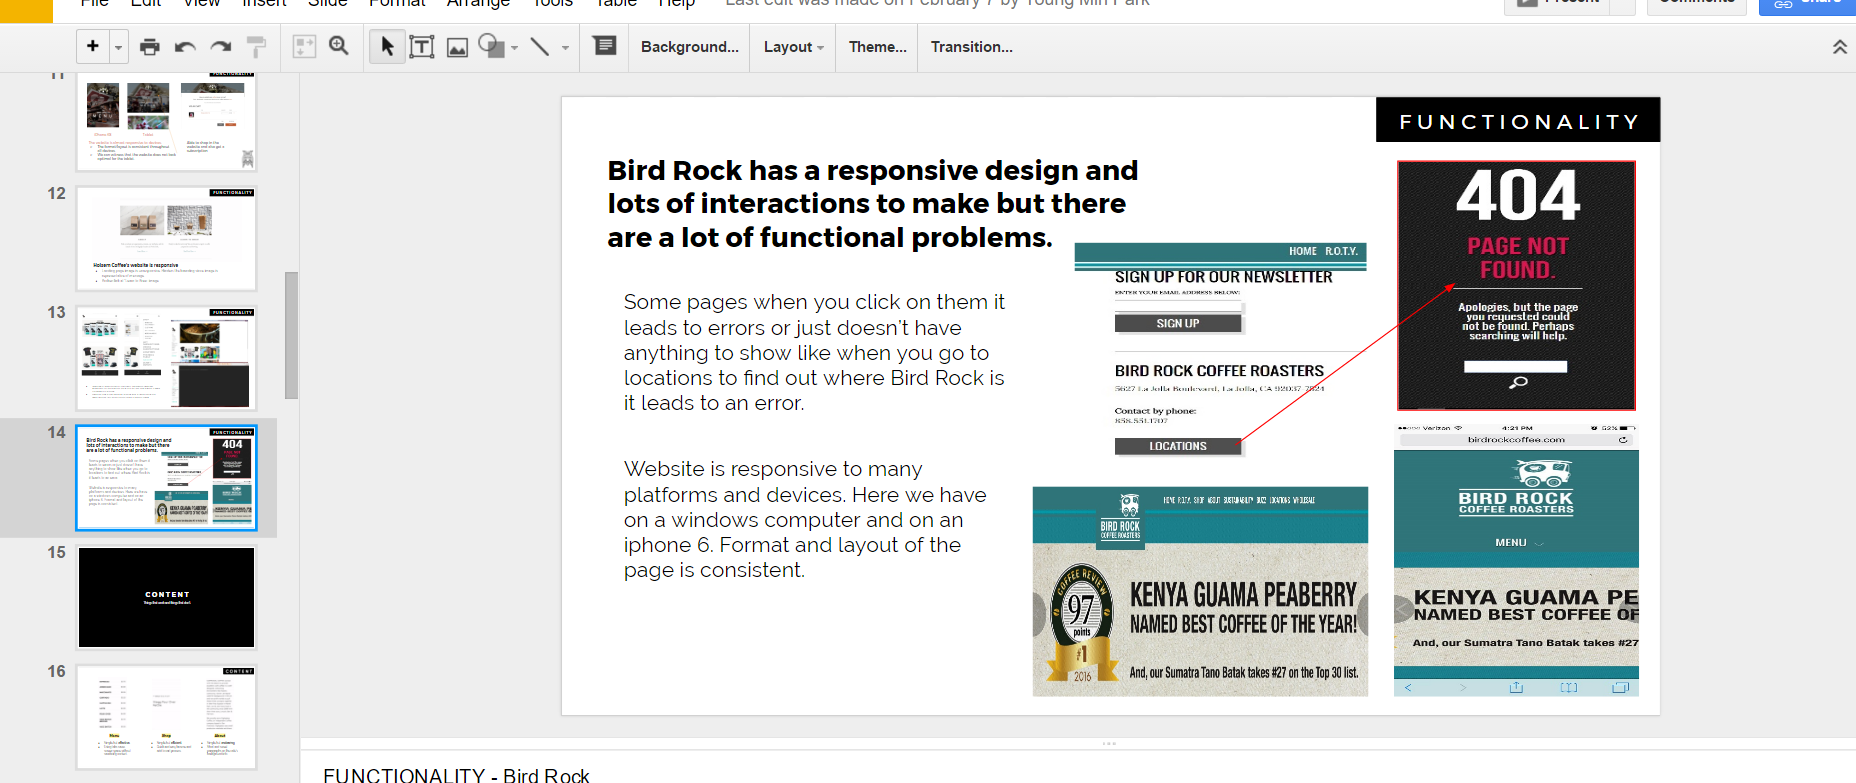Click the Insert comment icon
Screen dimensions: 1856x783
tap(605, 46)
